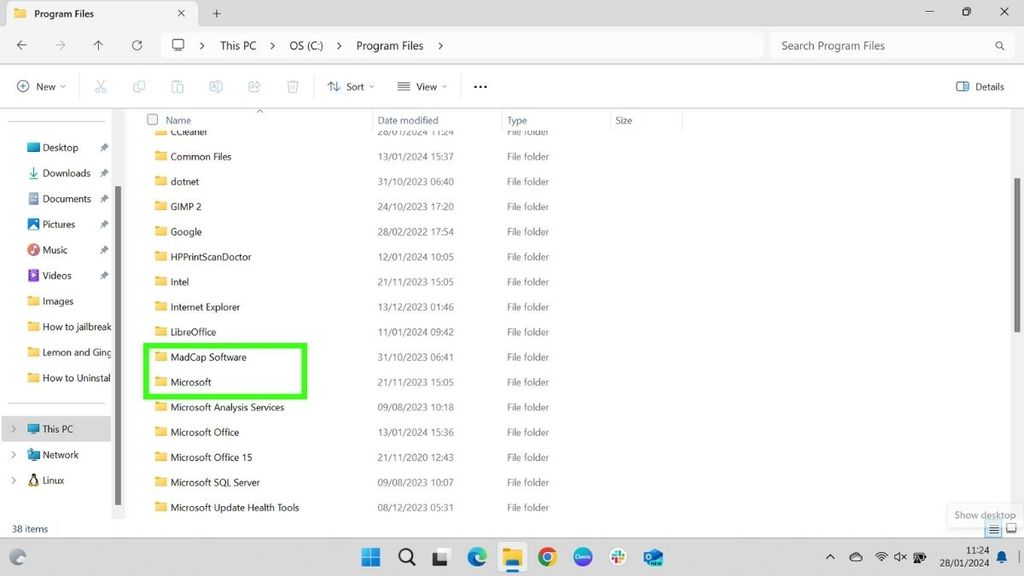This screenshot has height=576, width=1024.
Task: Go up one folder with Up arrow
Action: click(x=98, y=46)
